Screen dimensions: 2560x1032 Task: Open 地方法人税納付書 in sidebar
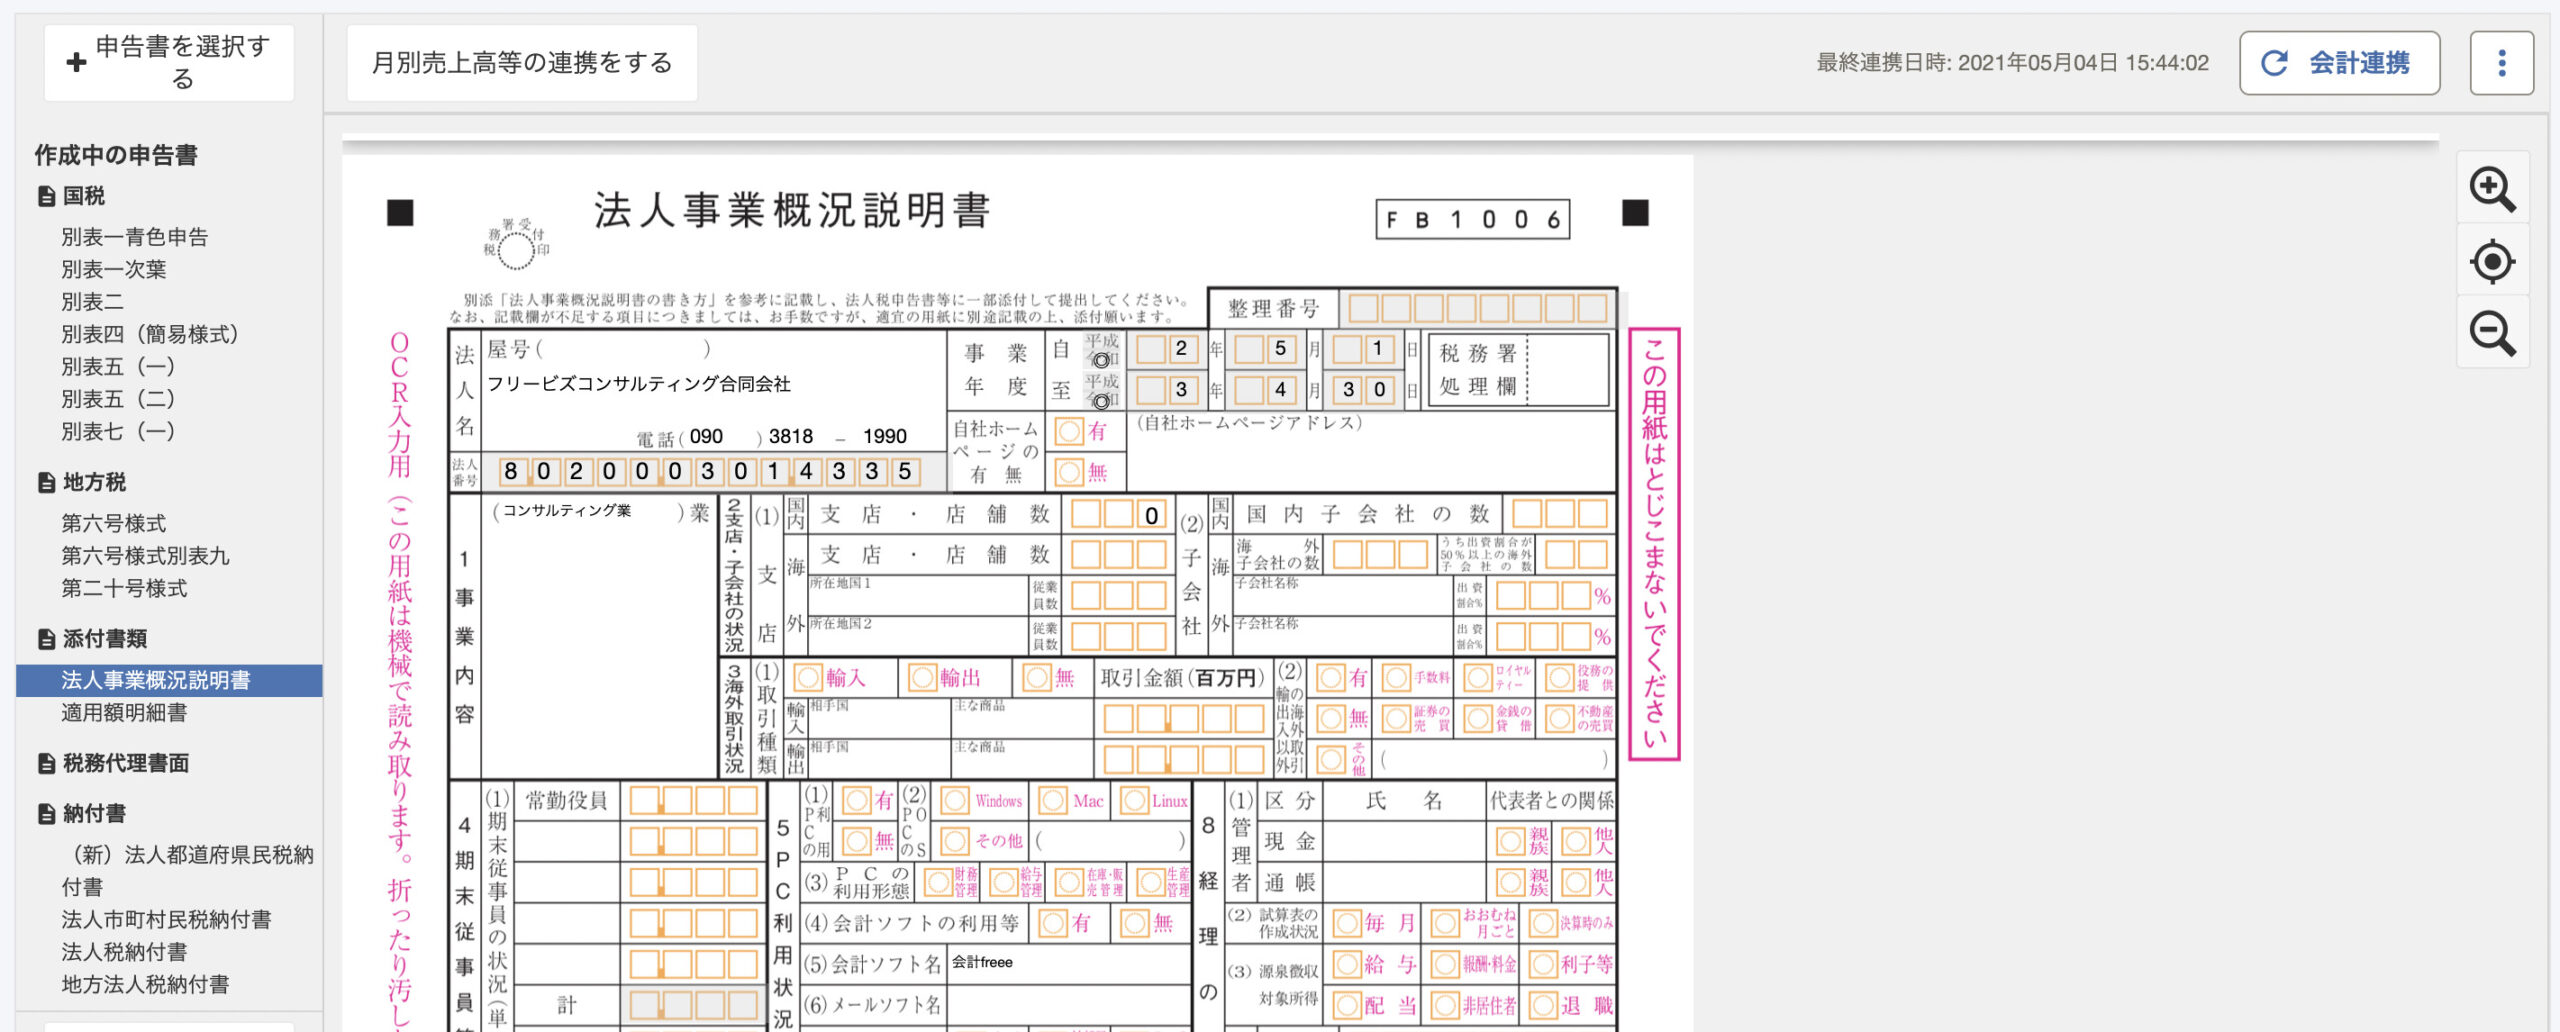(145, 984)
